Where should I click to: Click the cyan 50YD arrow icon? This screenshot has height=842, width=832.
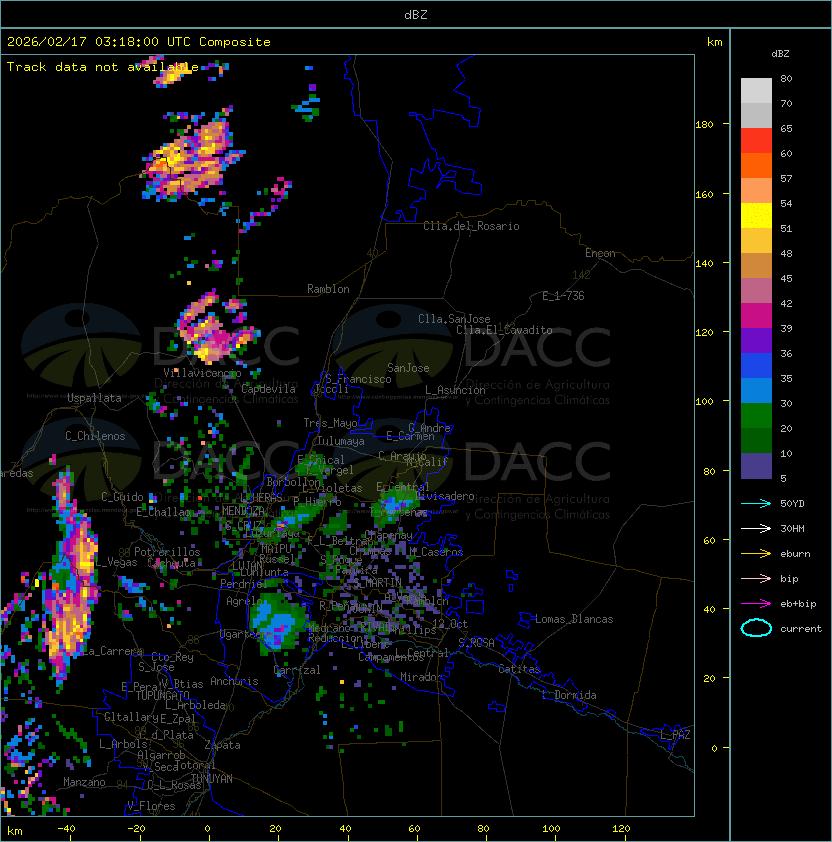756,503
